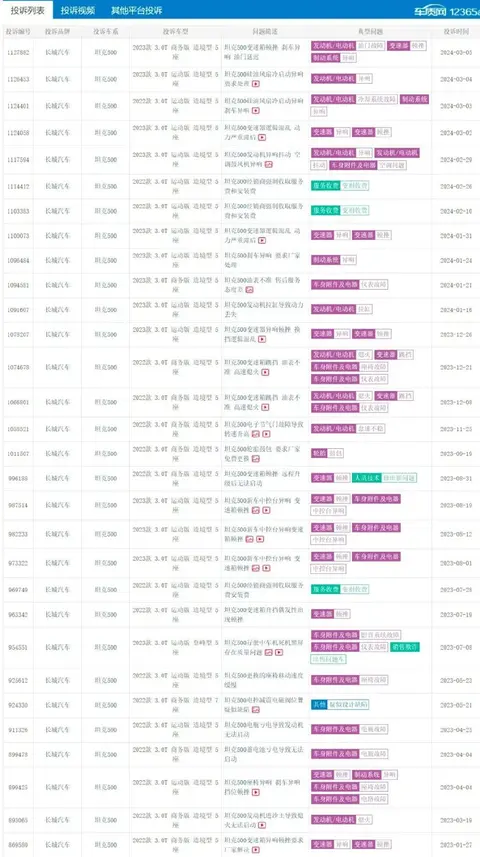Click green 服务收费 tag in 2024-02-26 row
The height and width of the screenshot is (857, 480).
[325, 186]
